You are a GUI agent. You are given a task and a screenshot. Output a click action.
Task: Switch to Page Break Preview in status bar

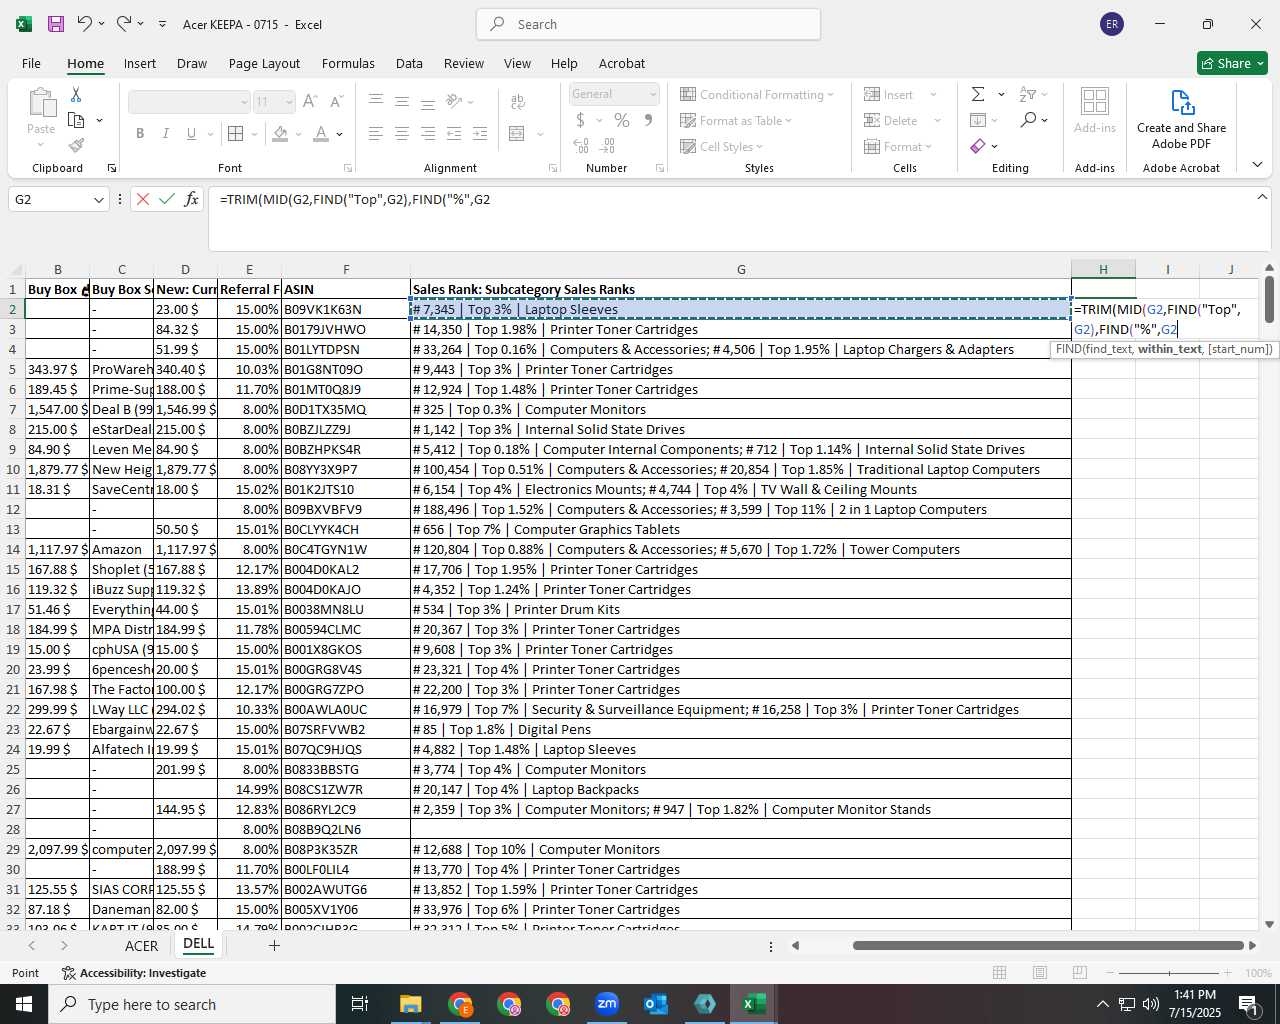[x=1079, y=972]
